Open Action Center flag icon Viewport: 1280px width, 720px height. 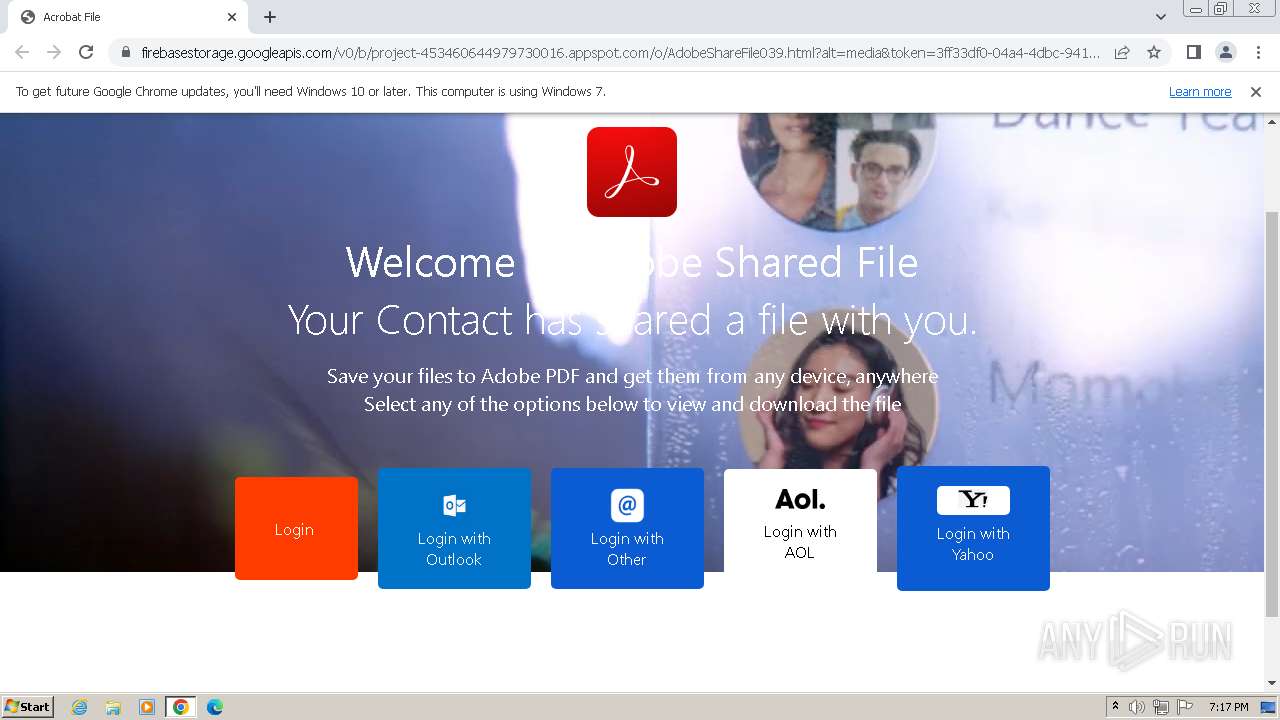pyautogui.click(x=1185, y=707)
